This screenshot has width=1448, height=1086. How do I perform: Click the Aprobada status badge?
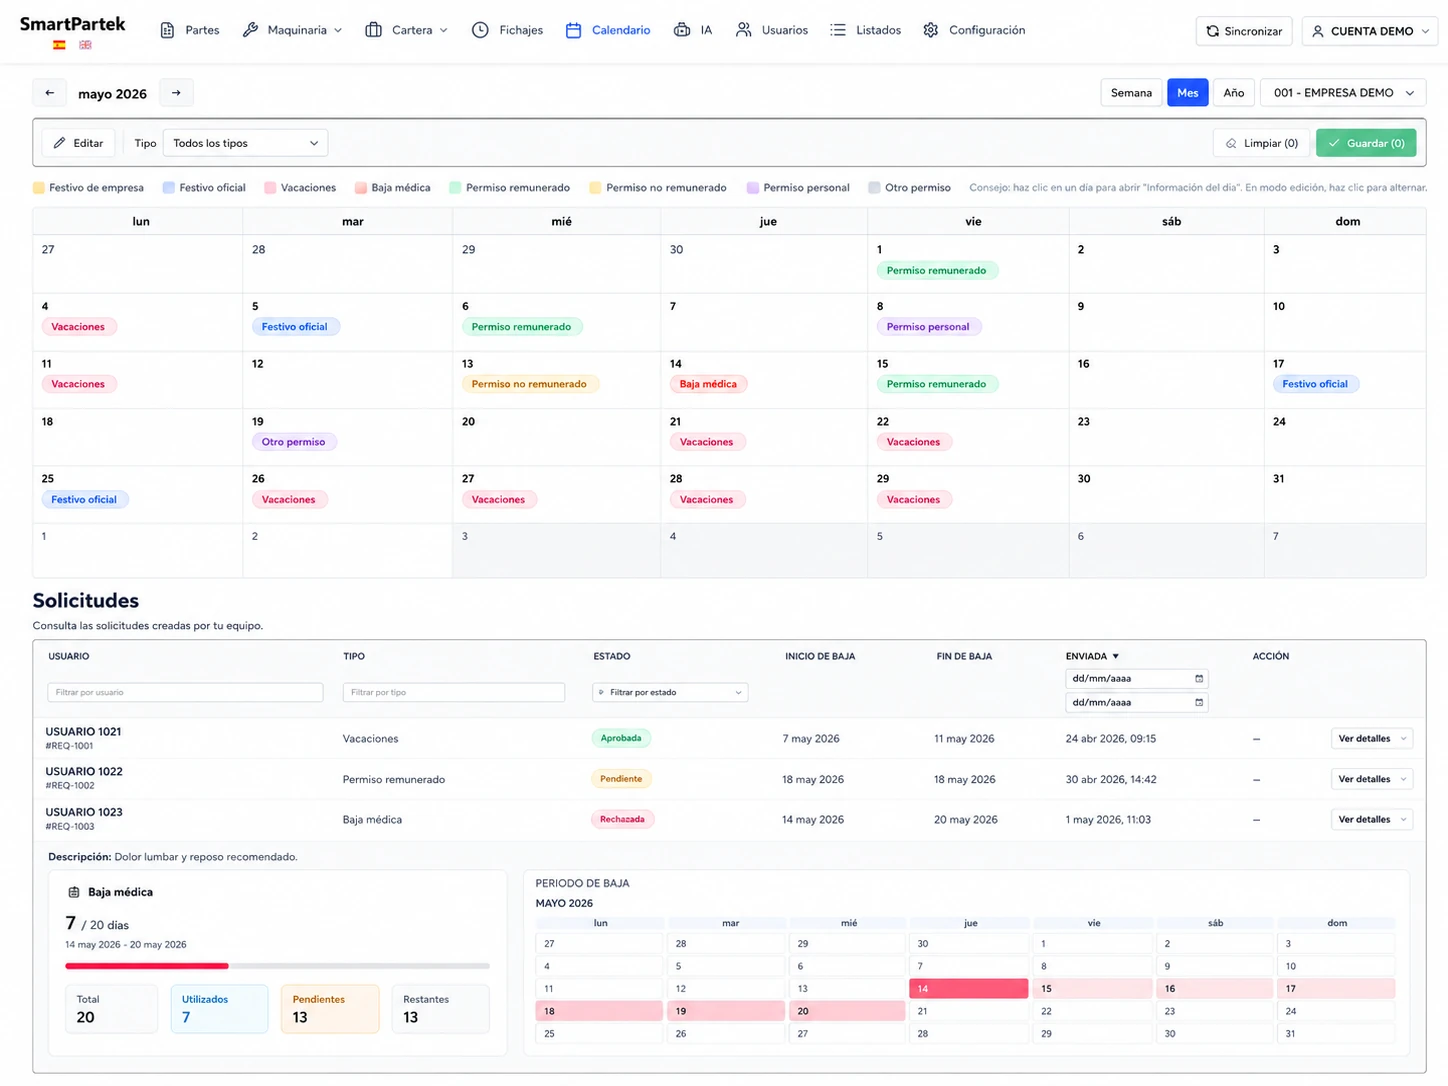click(621, 738)
